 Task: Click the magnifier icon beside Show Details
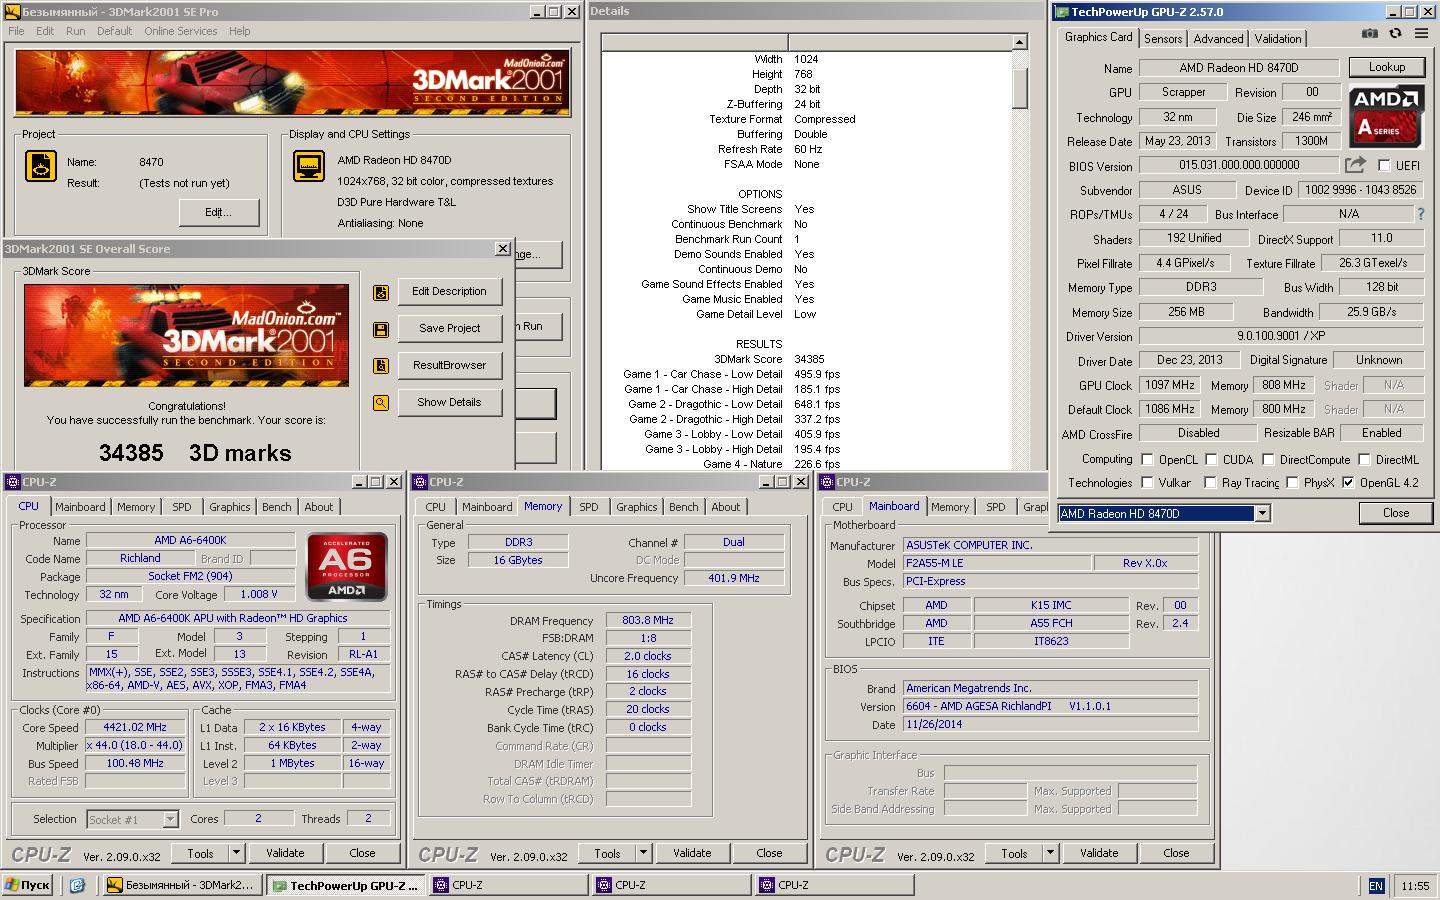click(x=381, y=403)
